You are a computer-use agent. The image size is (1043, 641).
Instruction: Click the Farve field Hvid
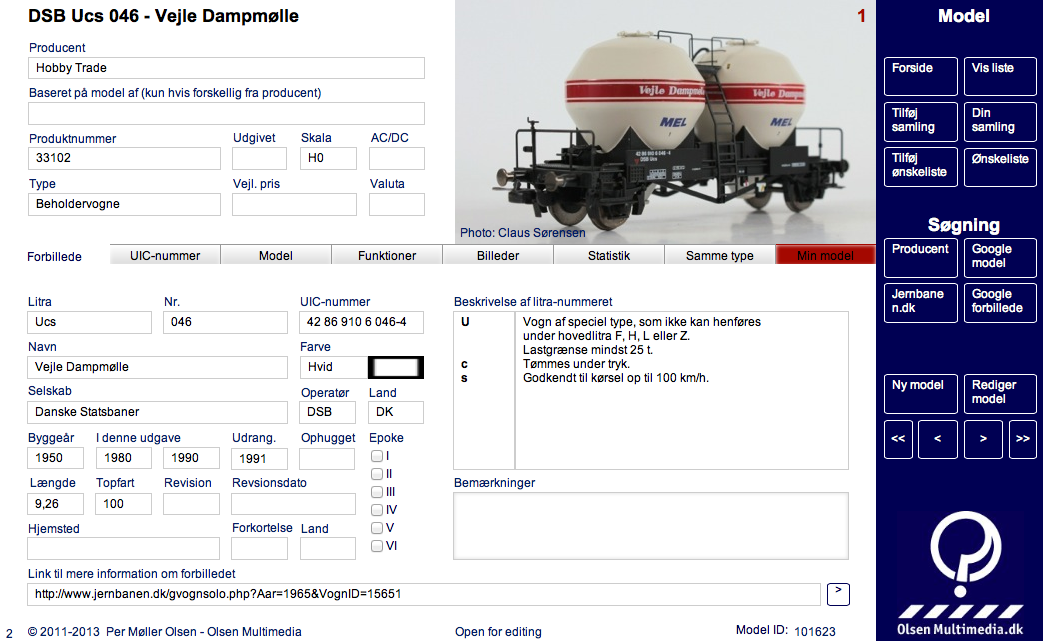coord(334,367)
